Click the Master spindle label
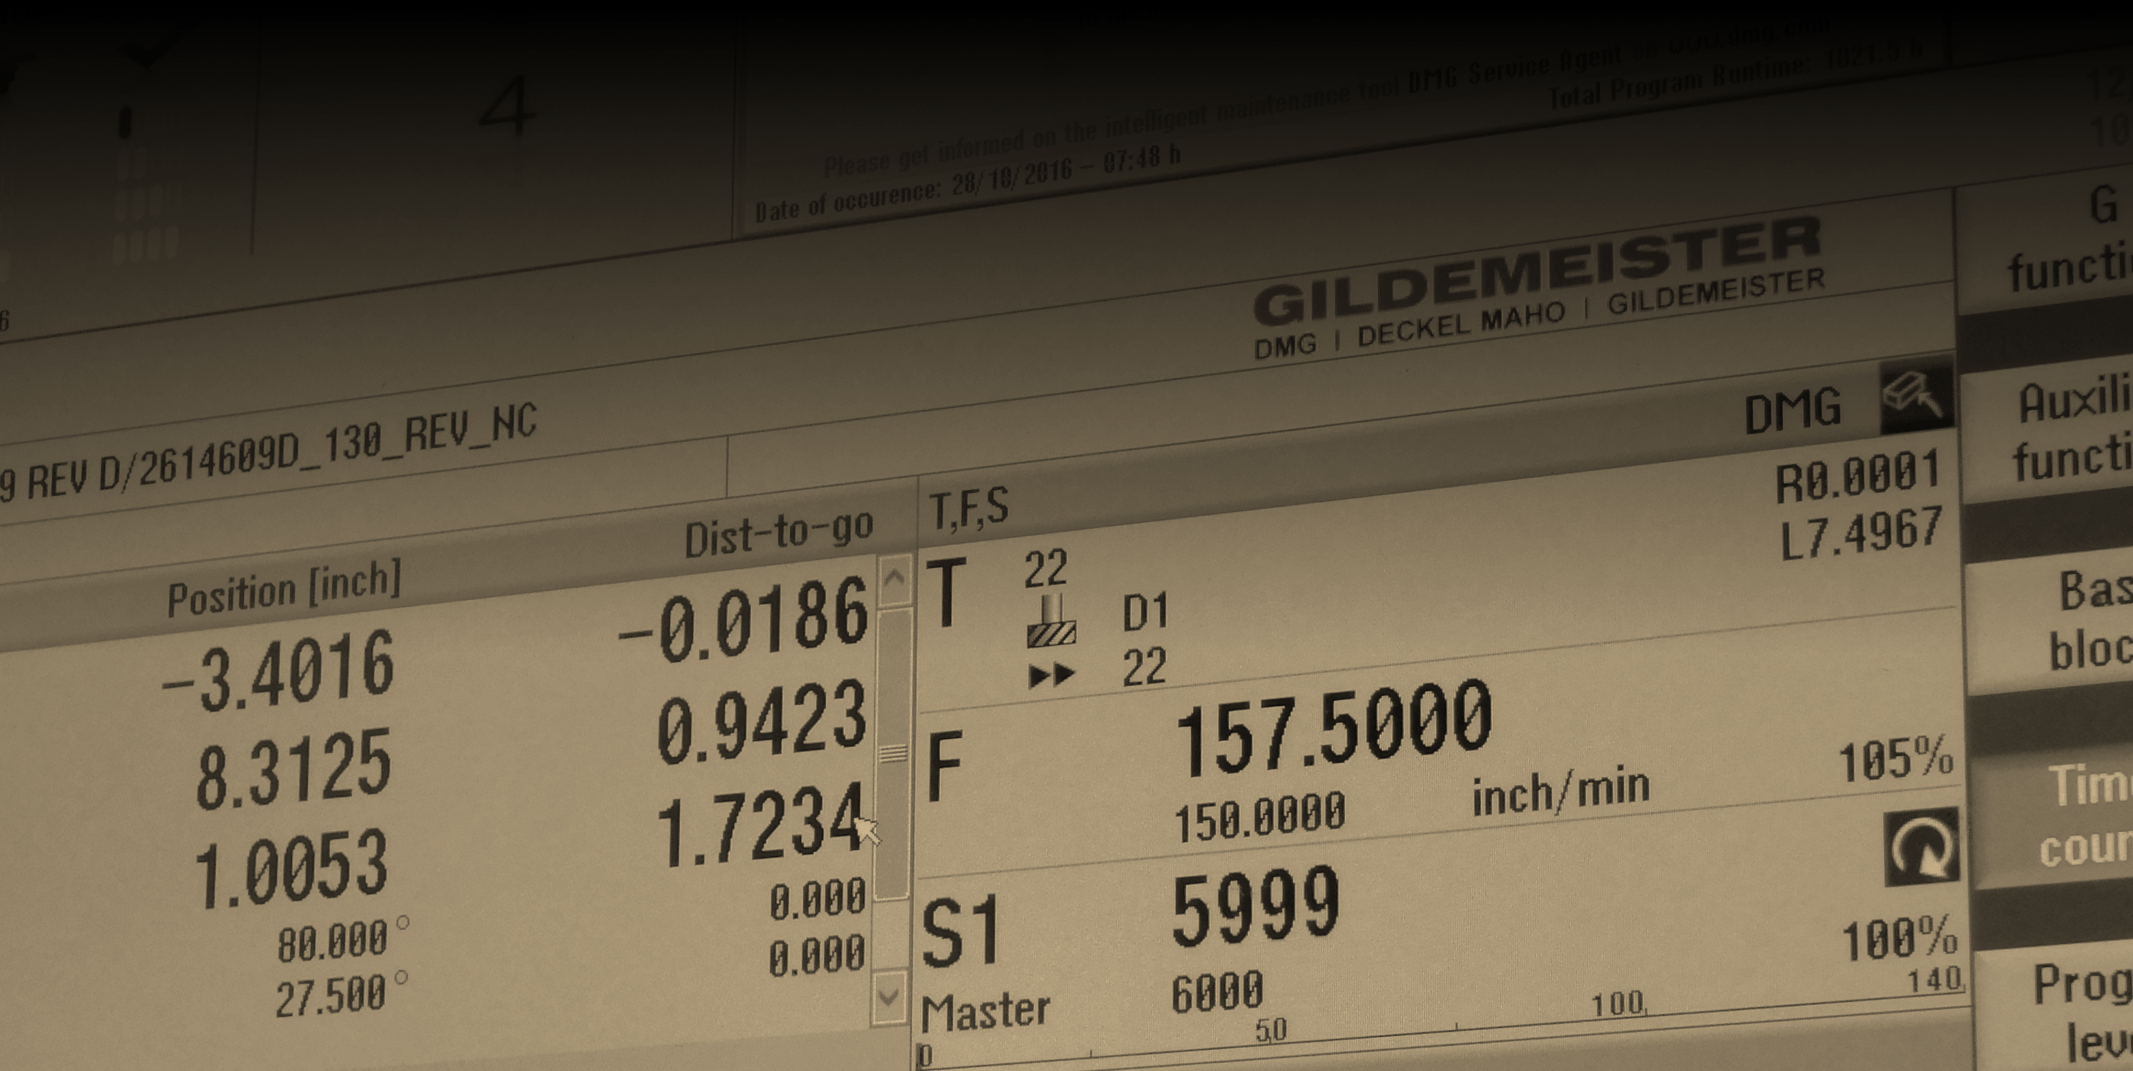 [x=985, y=1011]
